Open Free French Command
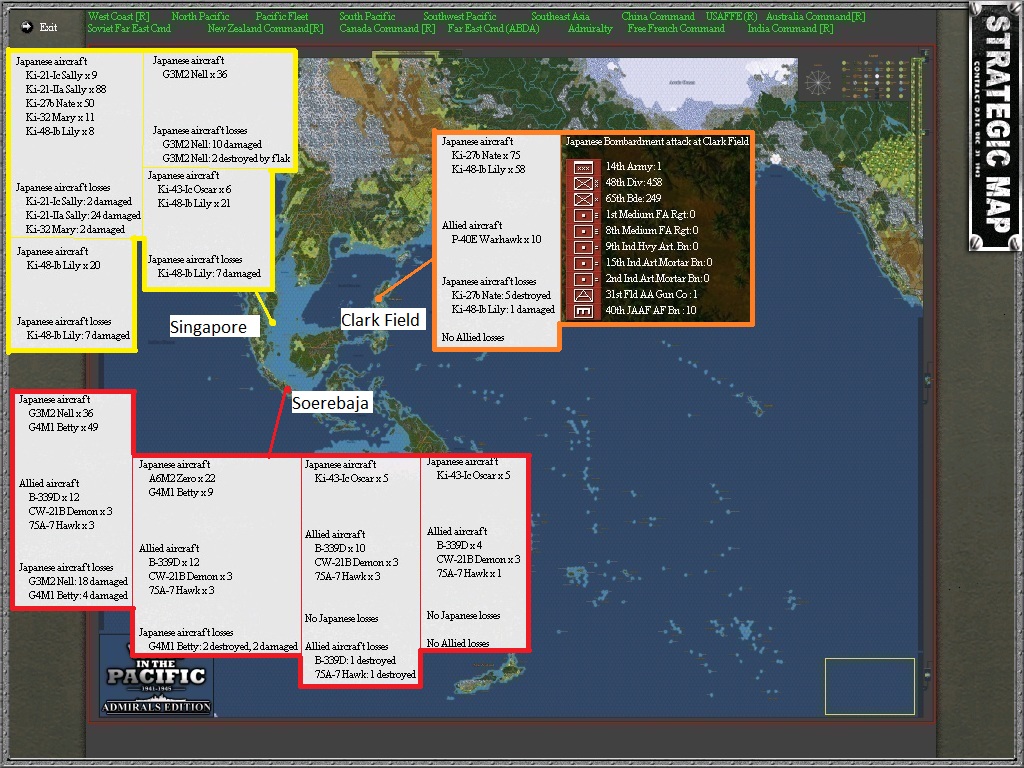 676,29
